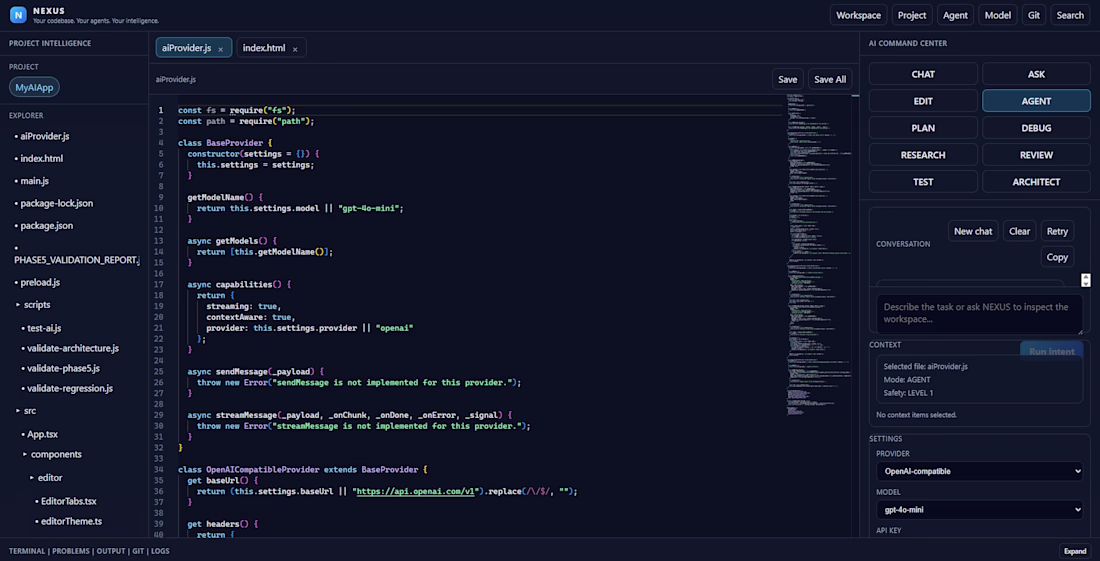Open validate-architecture.js file
Image resolution: width=1100 pixels, height=561 pixels.
click(73, 348)
